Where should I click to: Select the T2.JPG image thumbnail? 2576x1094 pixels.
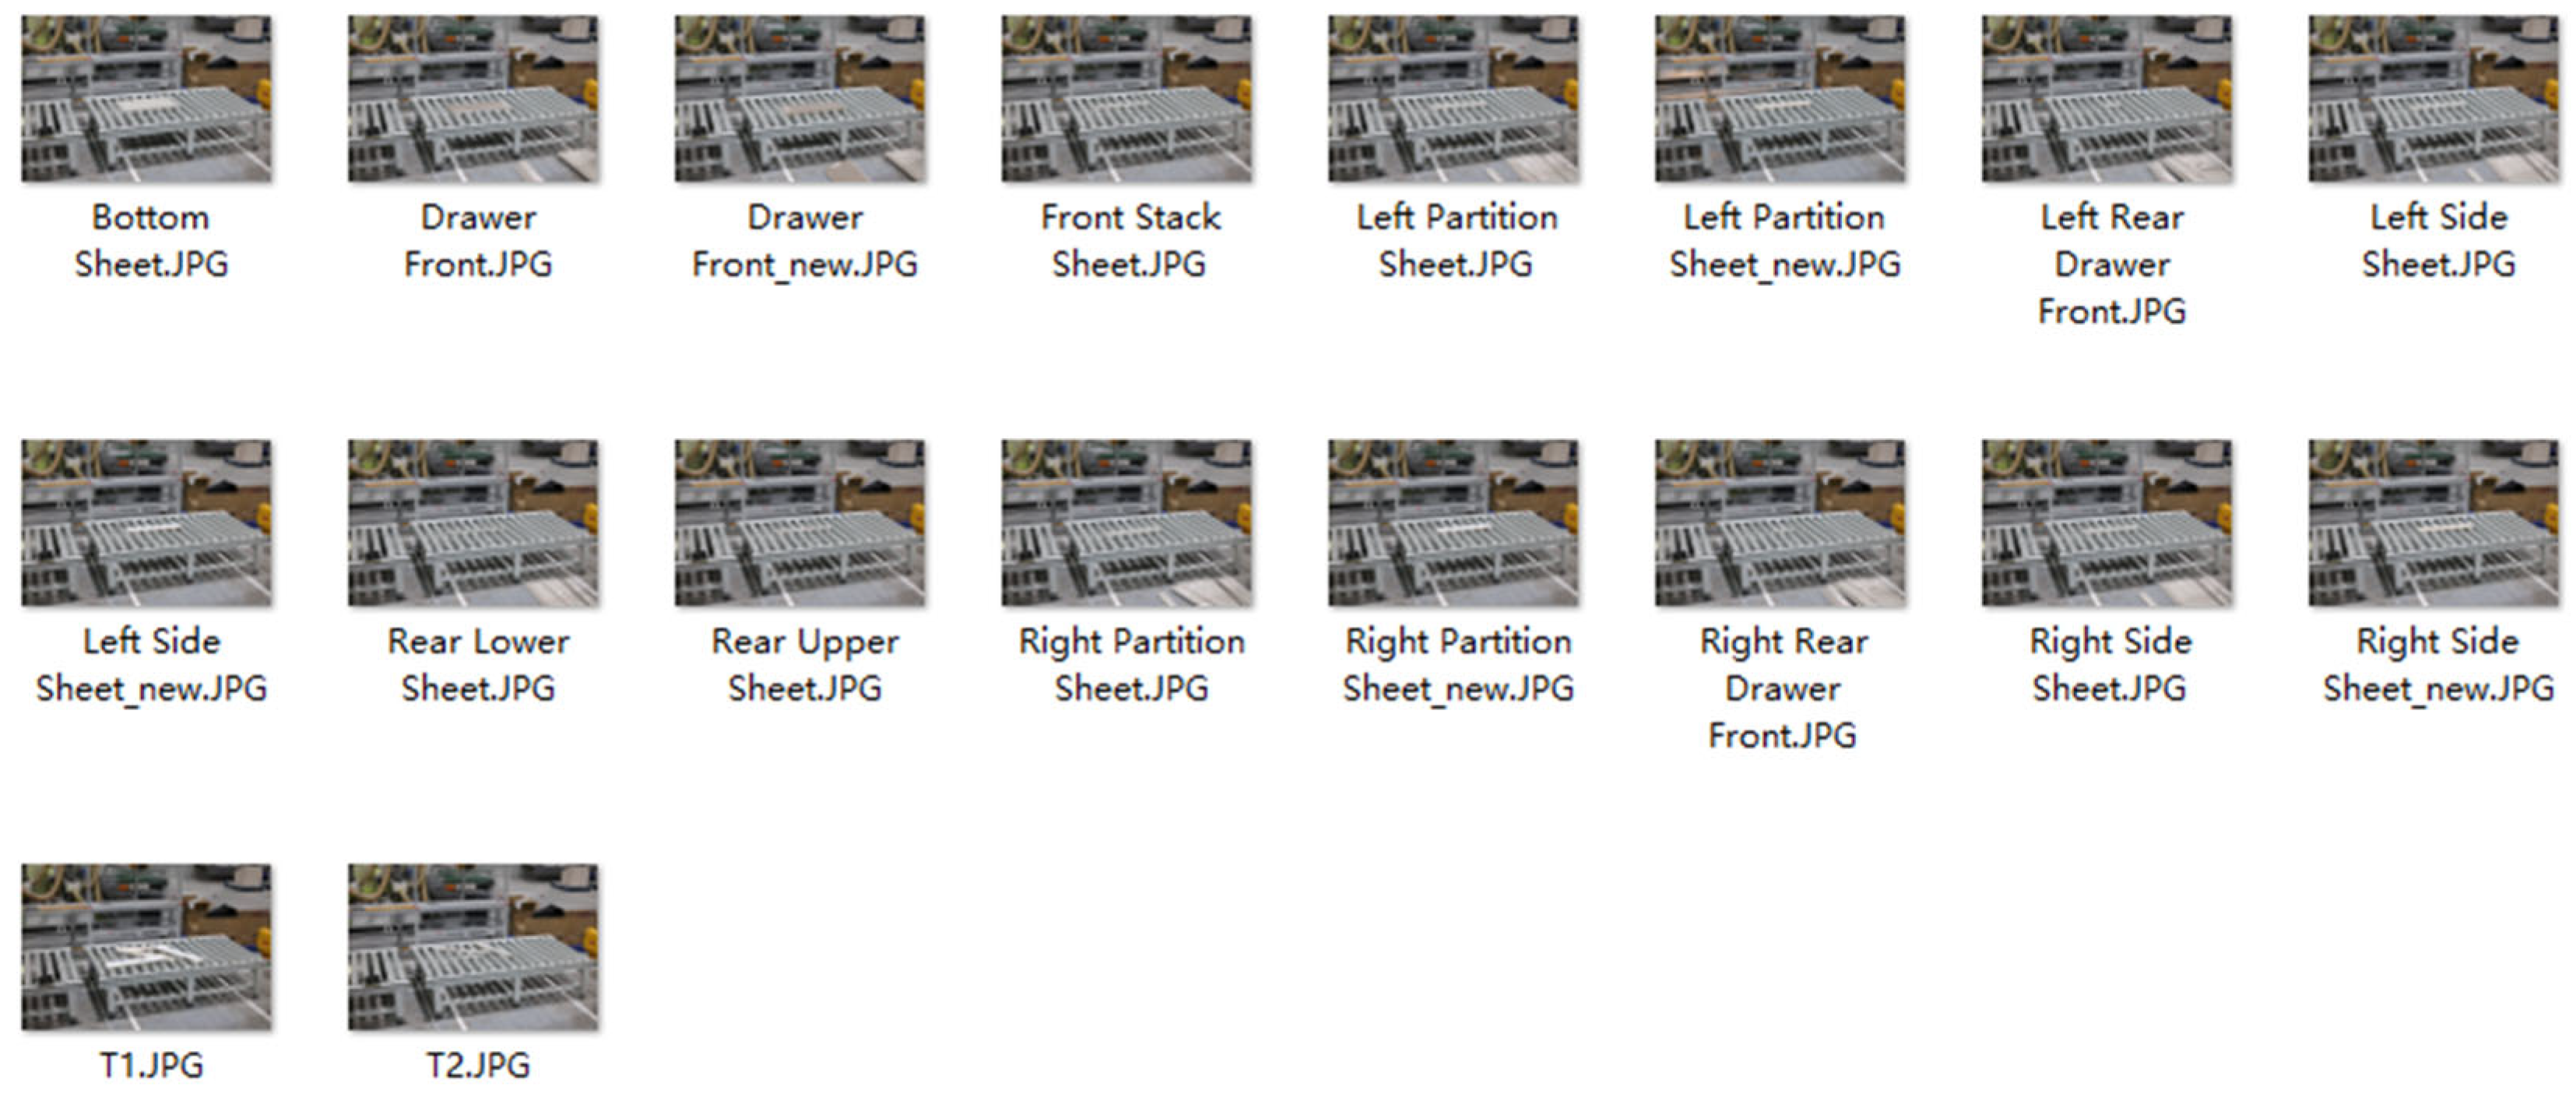(473, 947)
